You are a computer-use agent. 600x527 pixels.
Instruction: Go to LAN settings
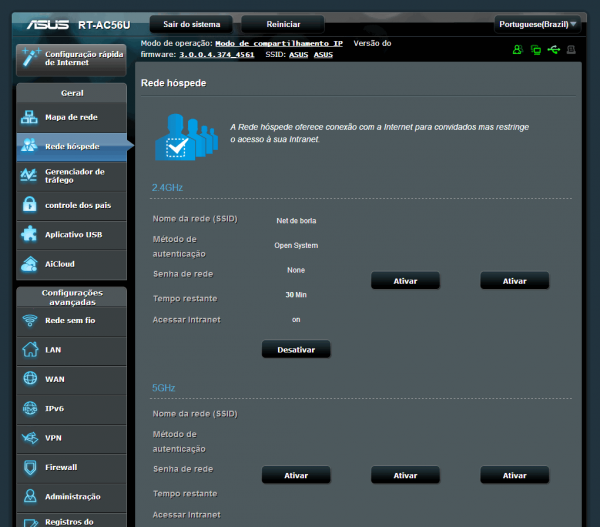tap(72, 350)
